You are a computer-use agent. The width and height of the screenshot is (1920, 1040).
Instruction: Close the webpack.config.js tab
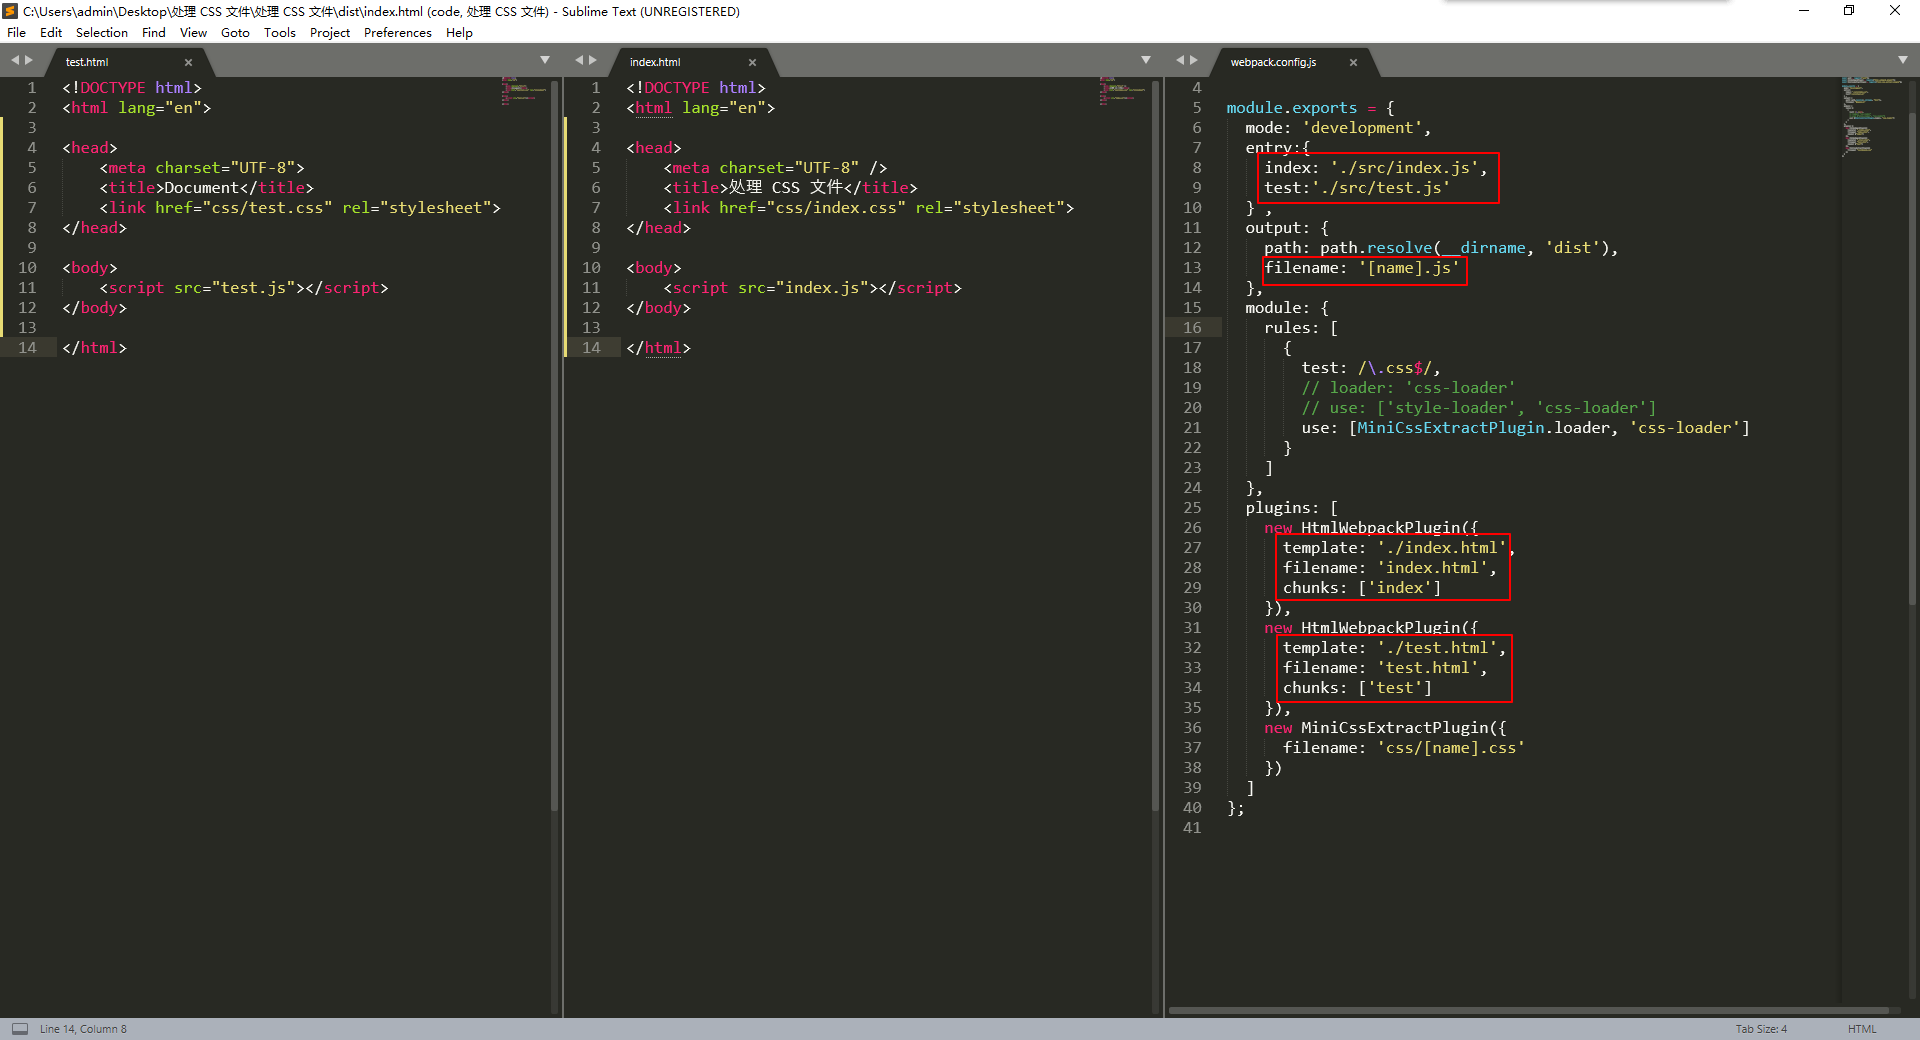(1353, 62)
